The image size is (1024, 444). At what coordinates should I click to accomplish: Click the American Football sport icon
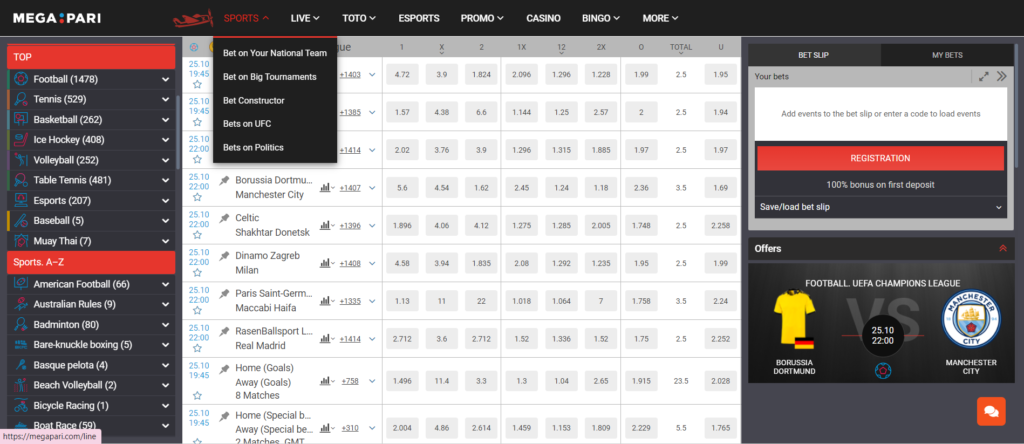pos(21,284)
